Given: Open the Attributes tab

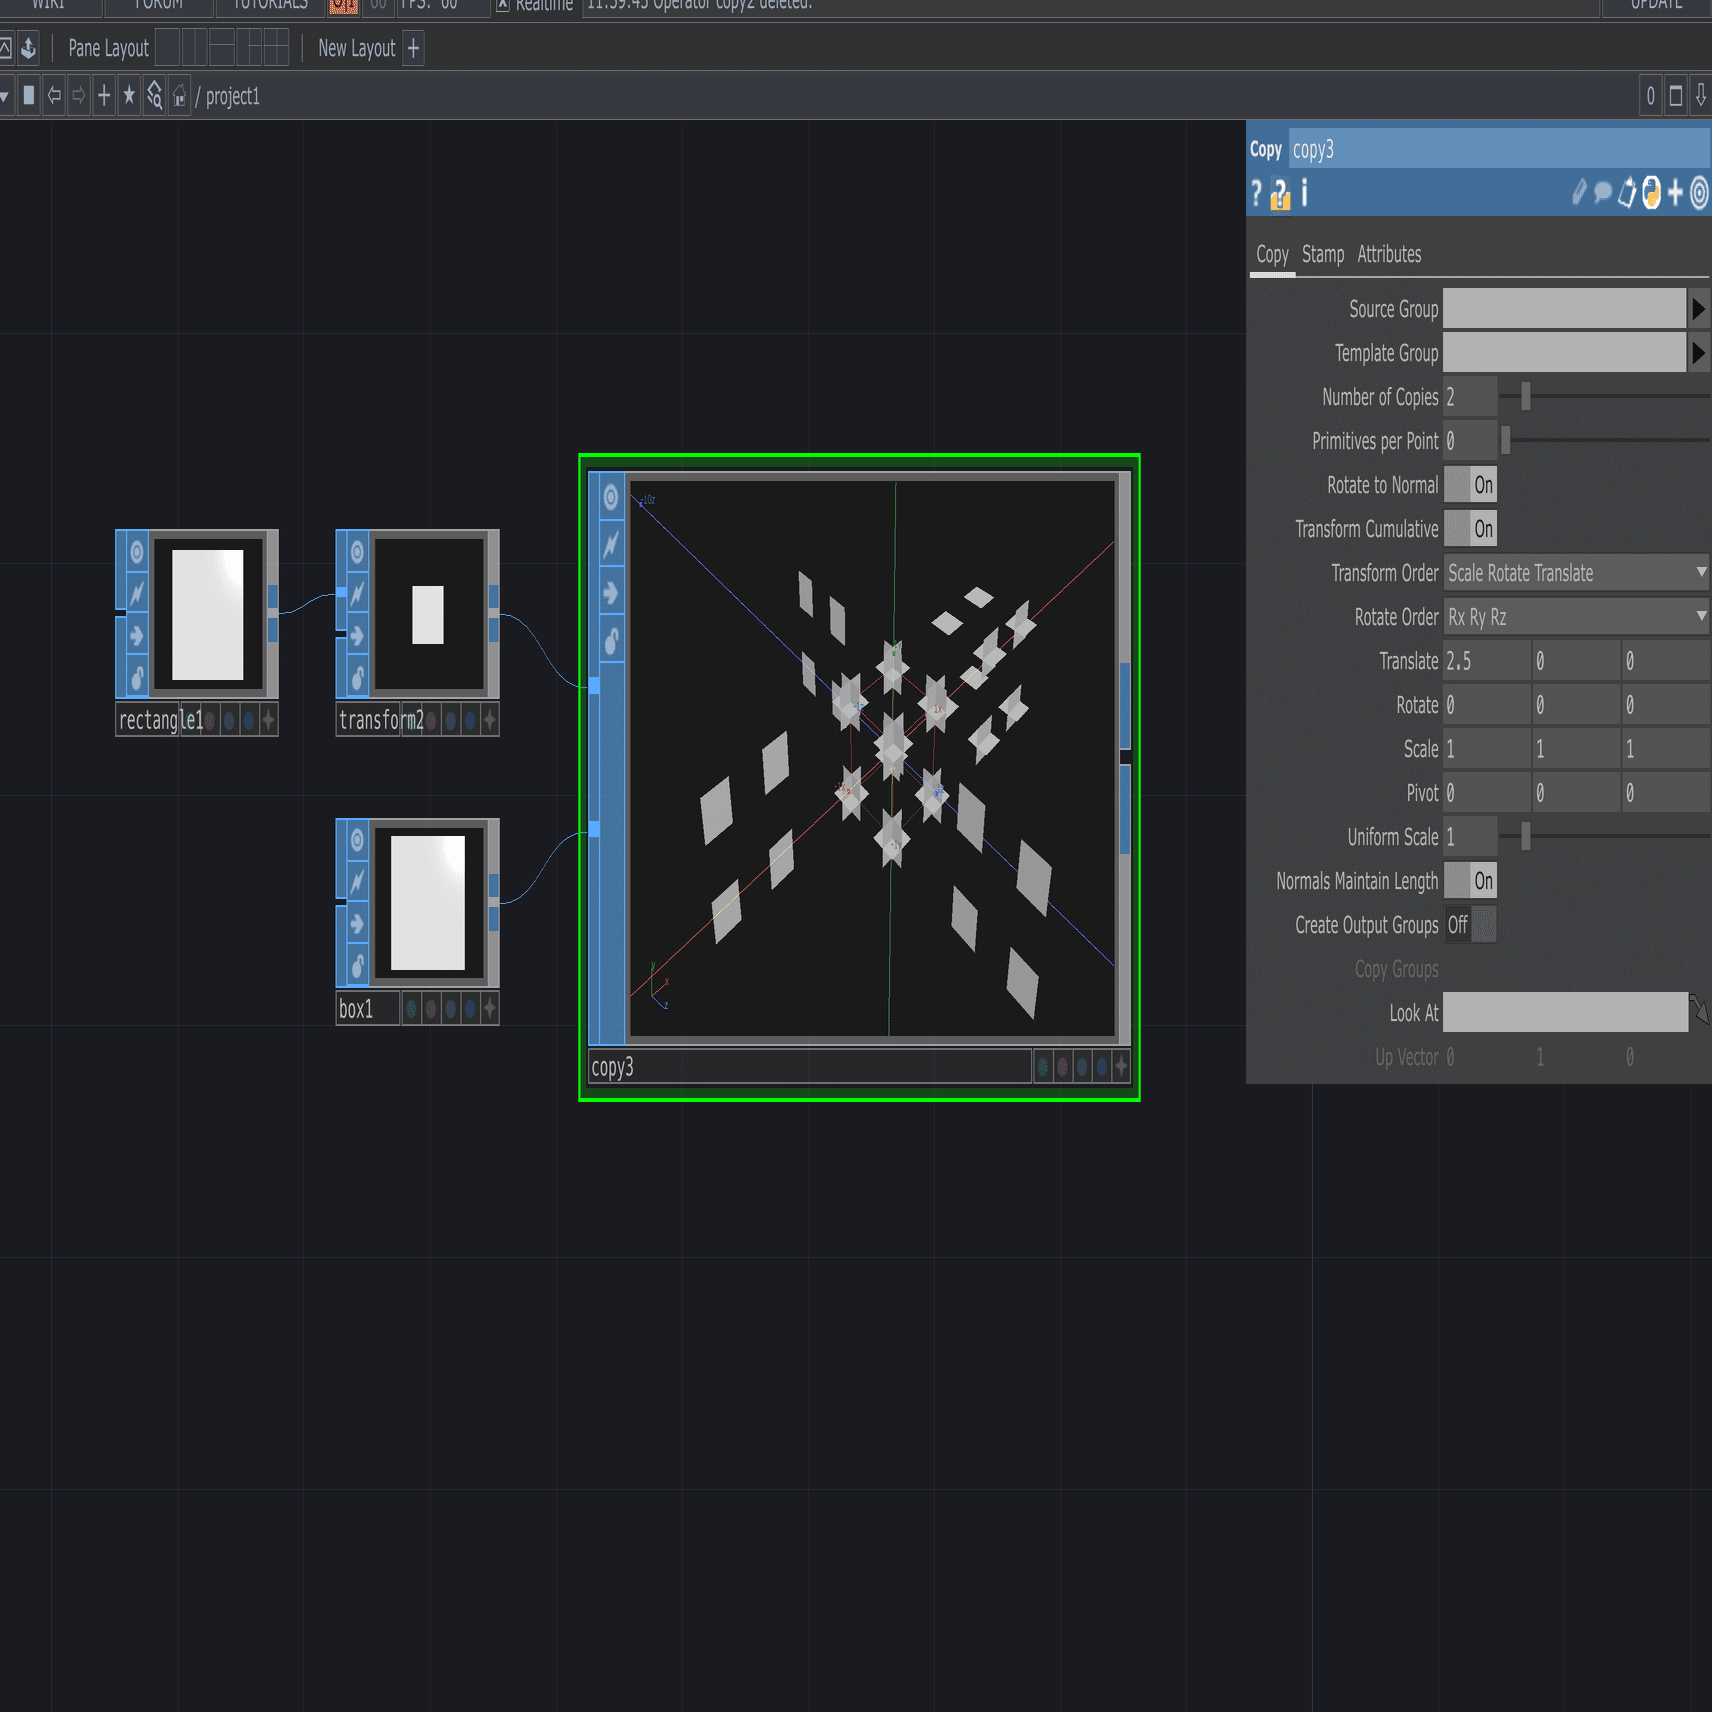Looking at the screenshot, I should pyautogui.click(x=1388, y=255).
